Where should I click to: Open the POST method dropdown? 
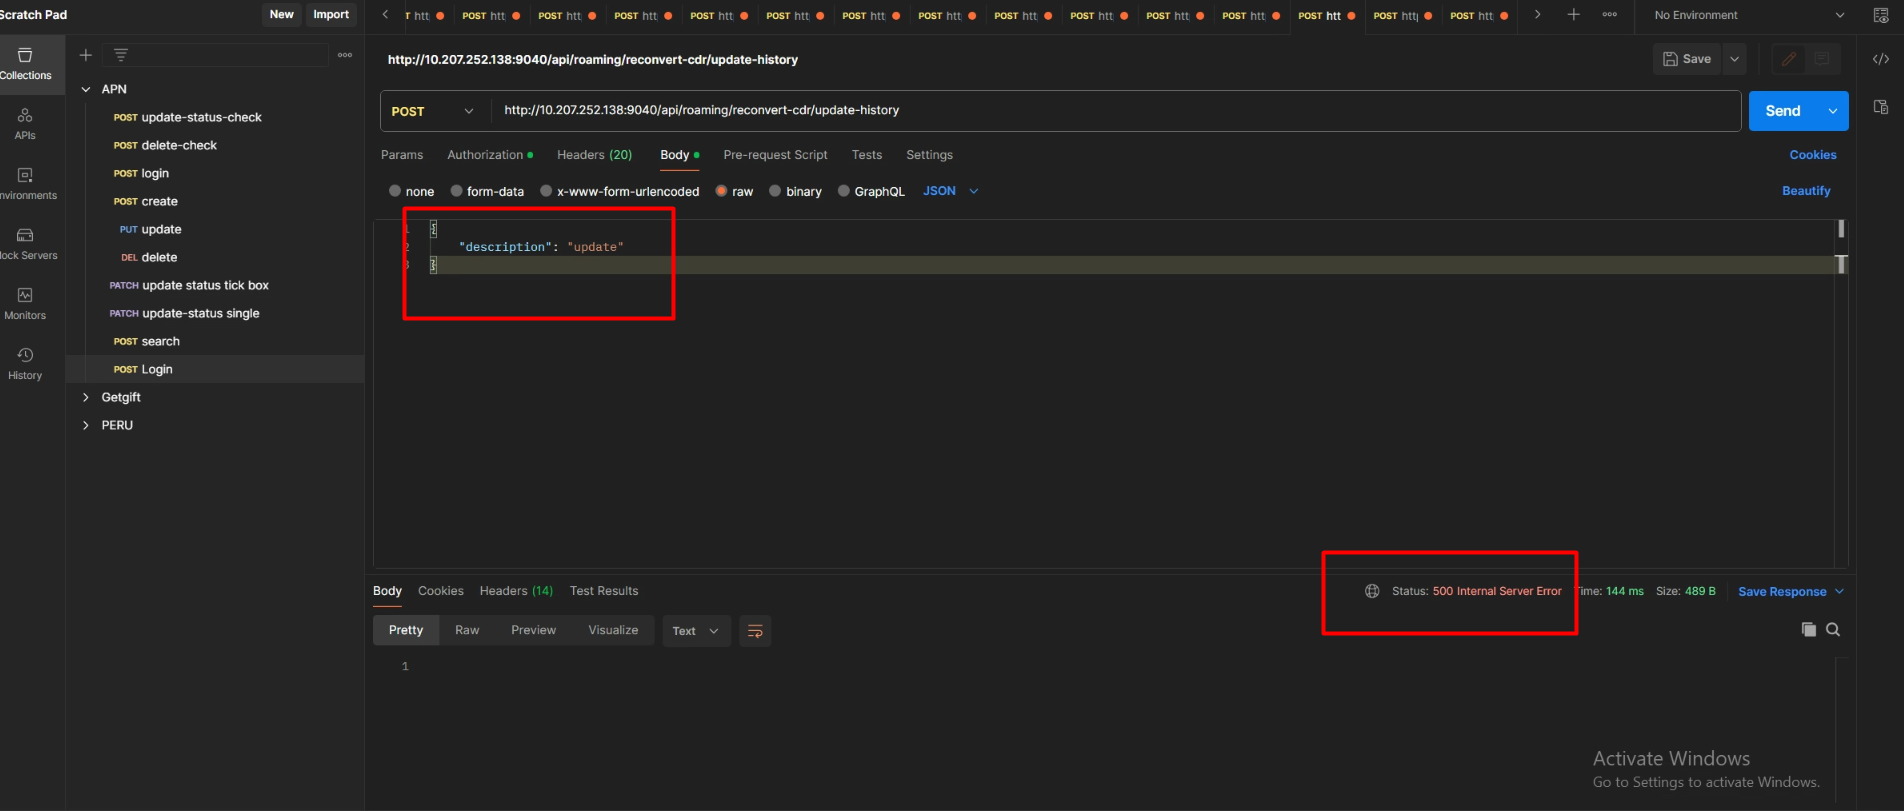point(434,111)
